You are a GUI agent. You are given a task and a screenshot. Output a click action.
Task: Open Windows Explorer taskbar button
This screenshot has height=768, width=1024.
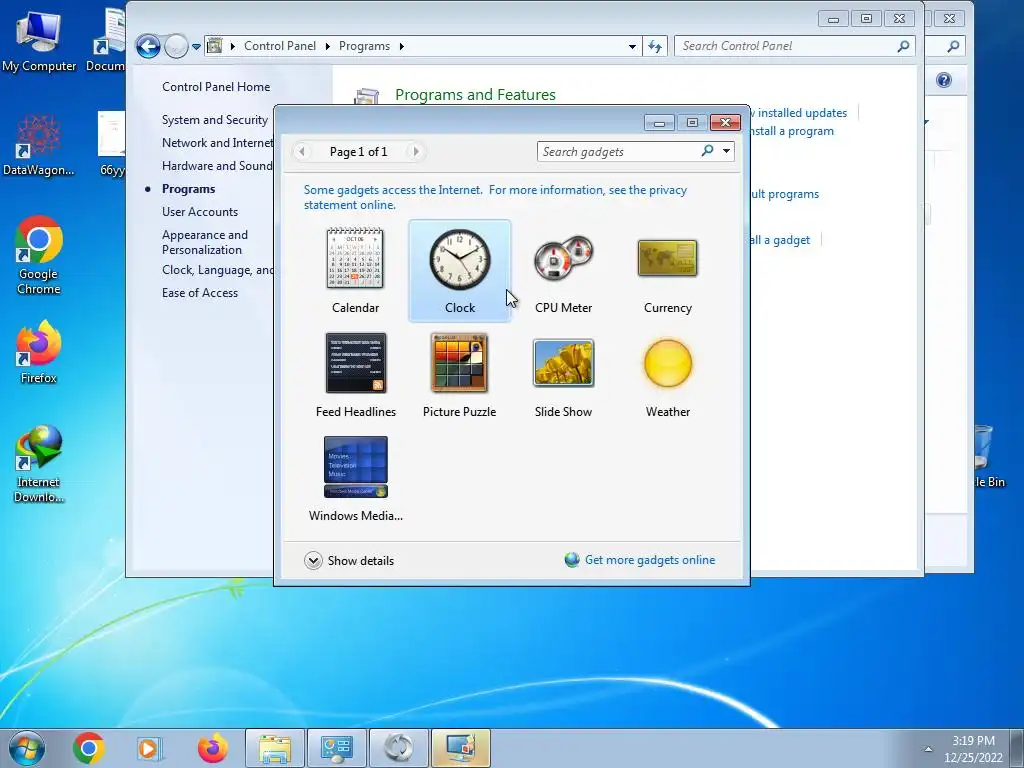[275, 748]
